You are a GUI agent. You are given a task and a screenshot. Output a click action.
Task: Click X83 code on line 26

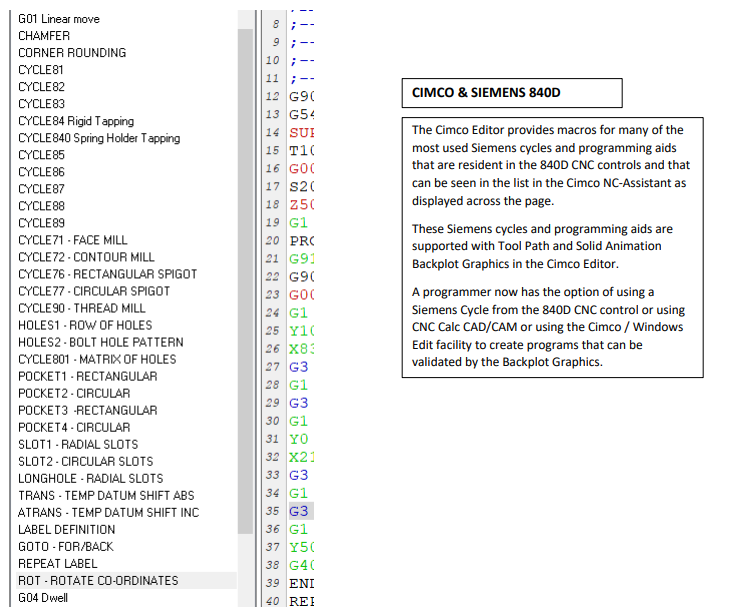pyautogui.click(x=301, y=348)
